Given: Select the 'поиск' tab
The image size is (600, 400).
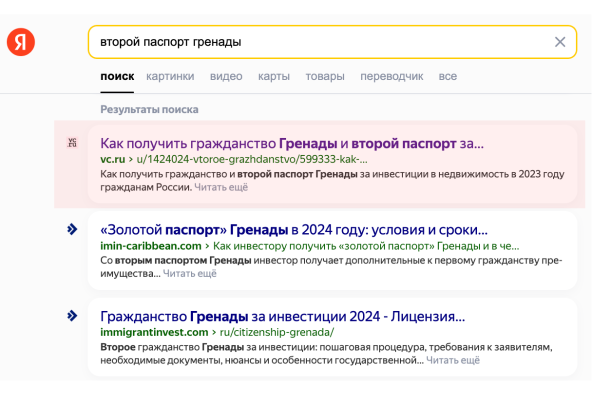Looking at the screenshot, I should click(117, 76).
